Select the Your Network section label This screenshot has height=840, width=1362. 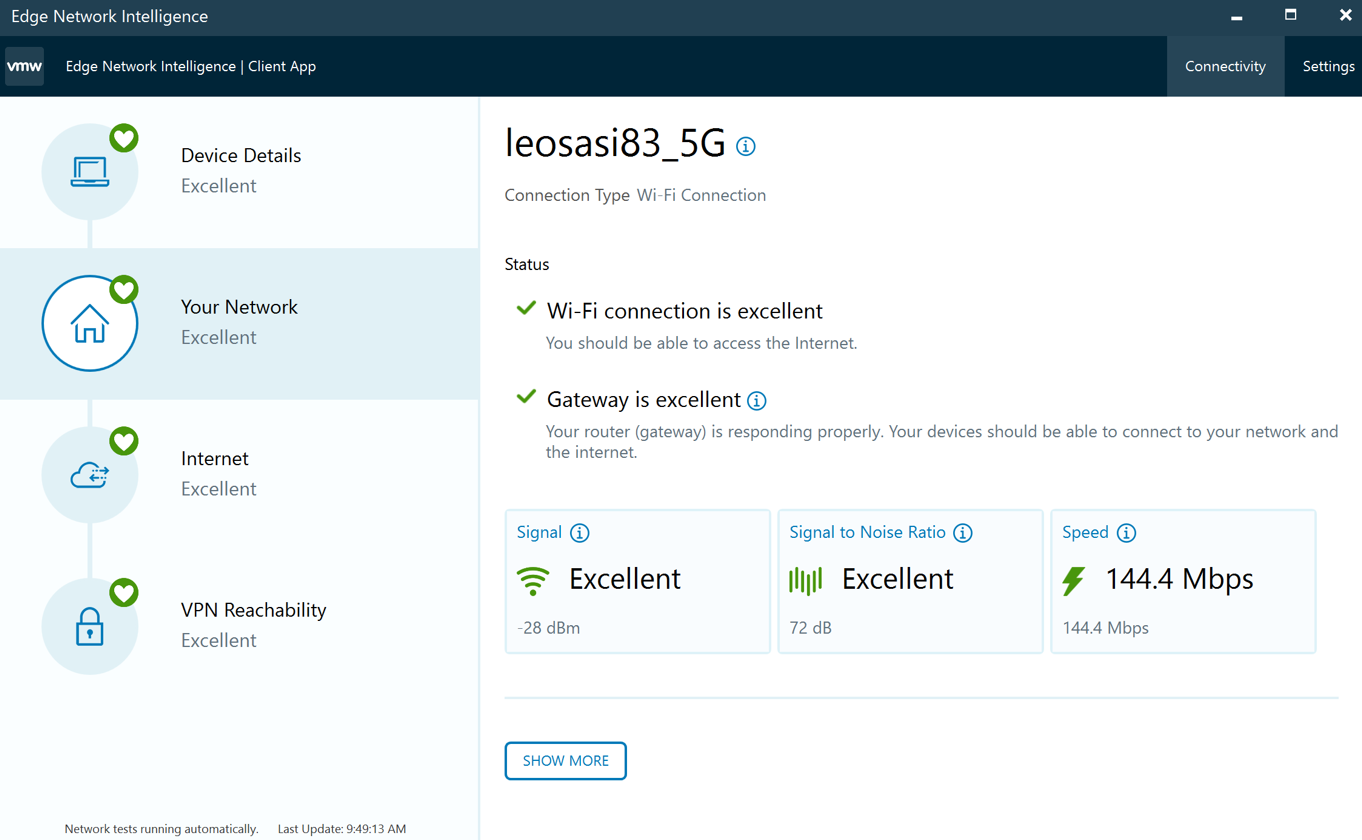tap(239, 307)
